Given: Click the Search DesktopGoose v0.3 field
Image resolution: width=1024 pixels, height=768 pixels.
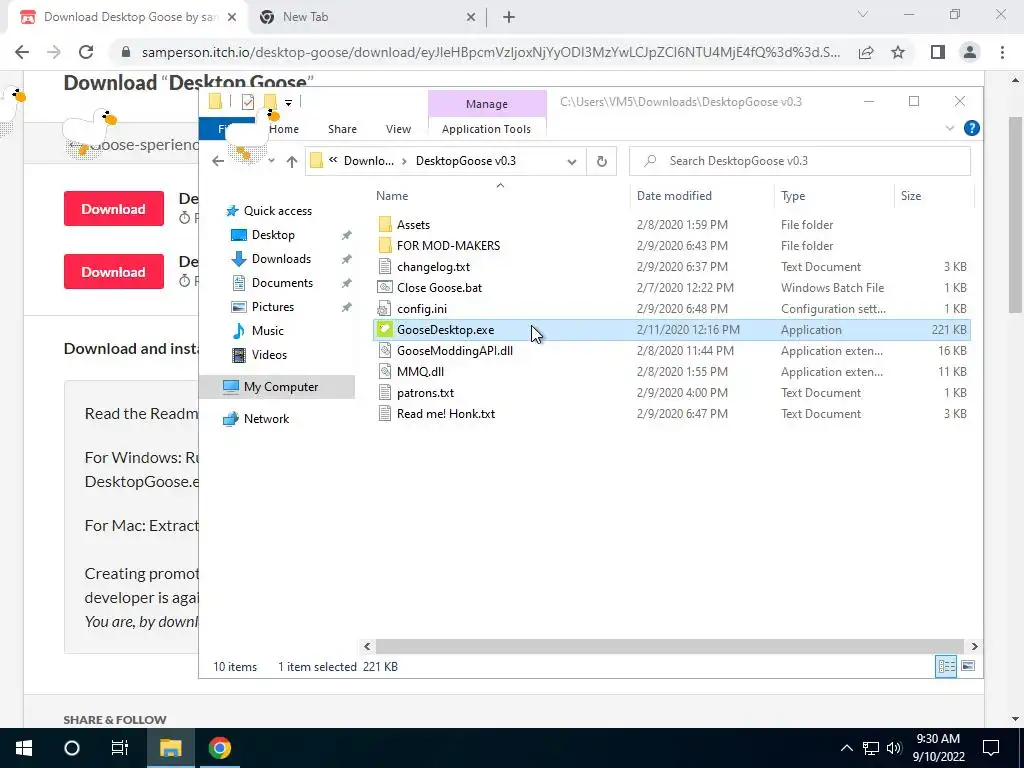Looking at the screenshot, I should [x=800, y=161].
